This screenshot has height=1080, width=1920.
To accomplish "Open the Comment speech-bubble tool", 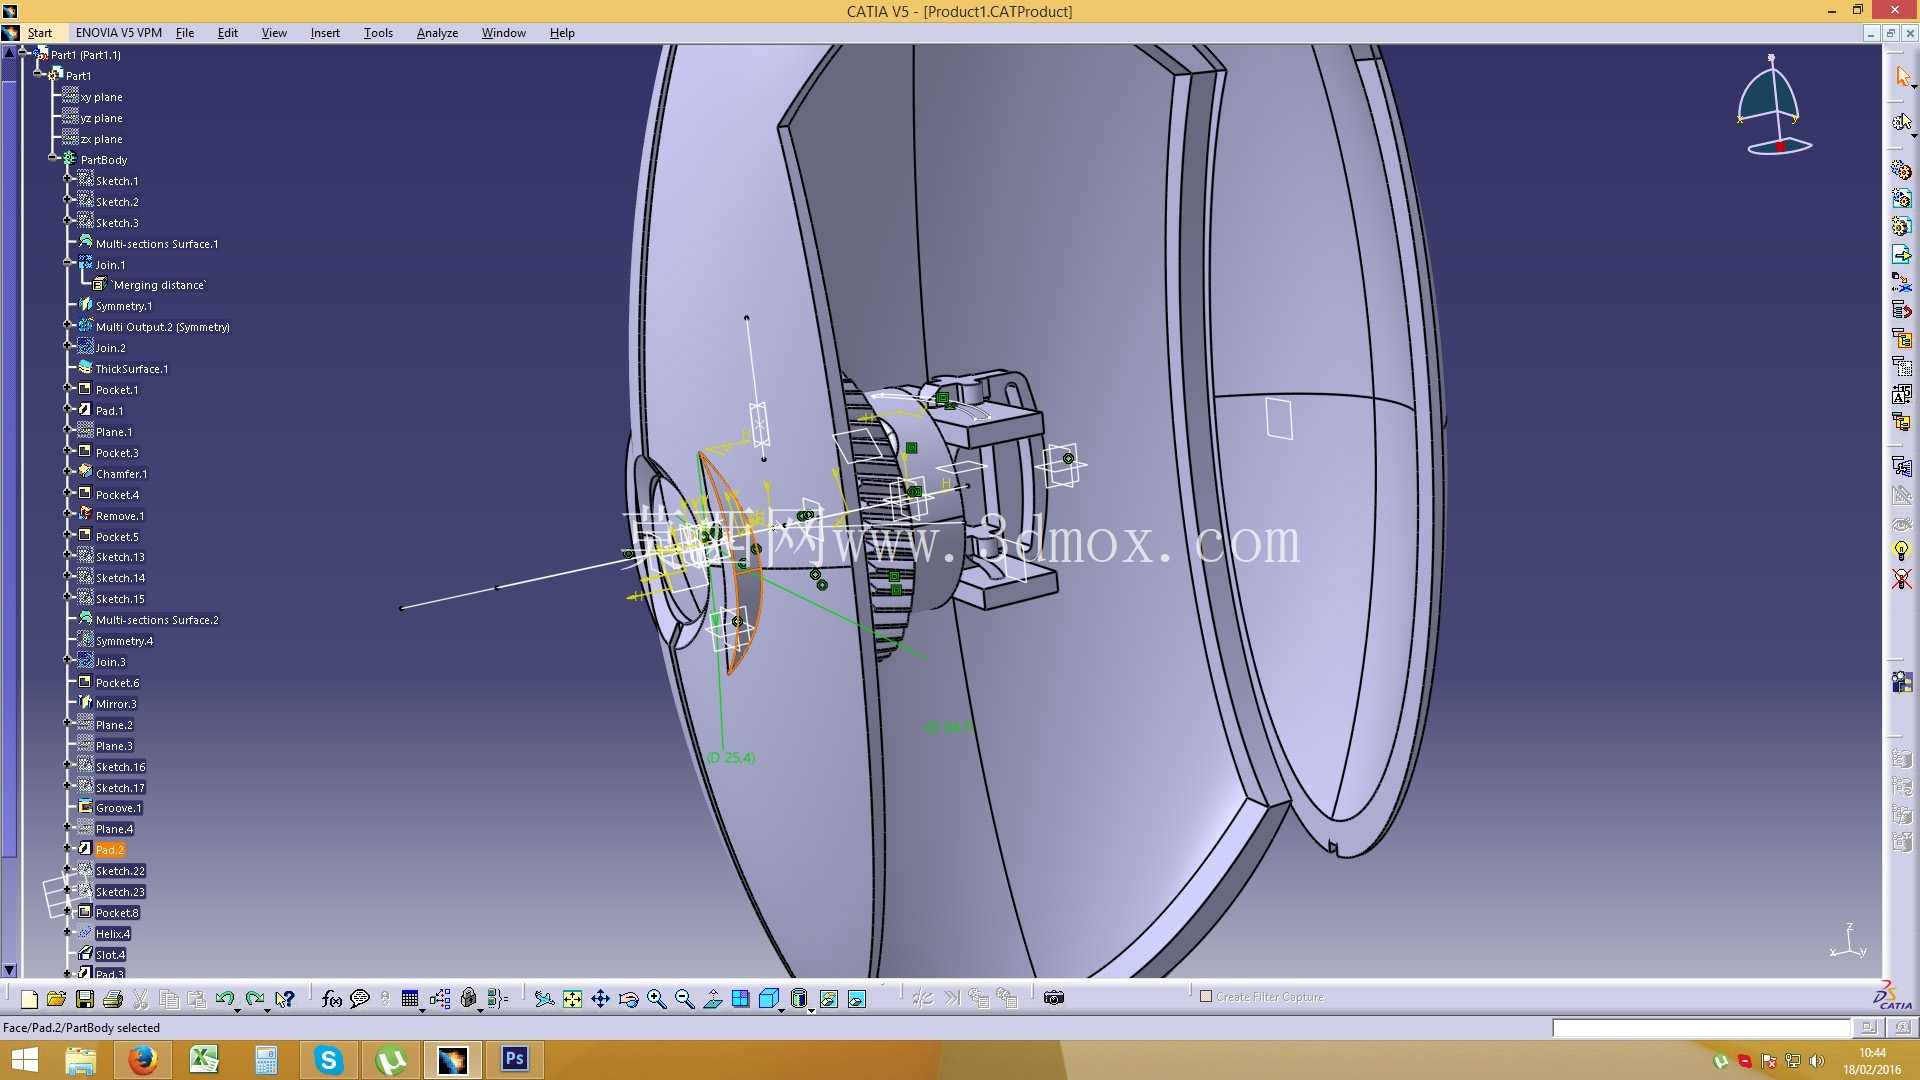I will tap(360, 998).
